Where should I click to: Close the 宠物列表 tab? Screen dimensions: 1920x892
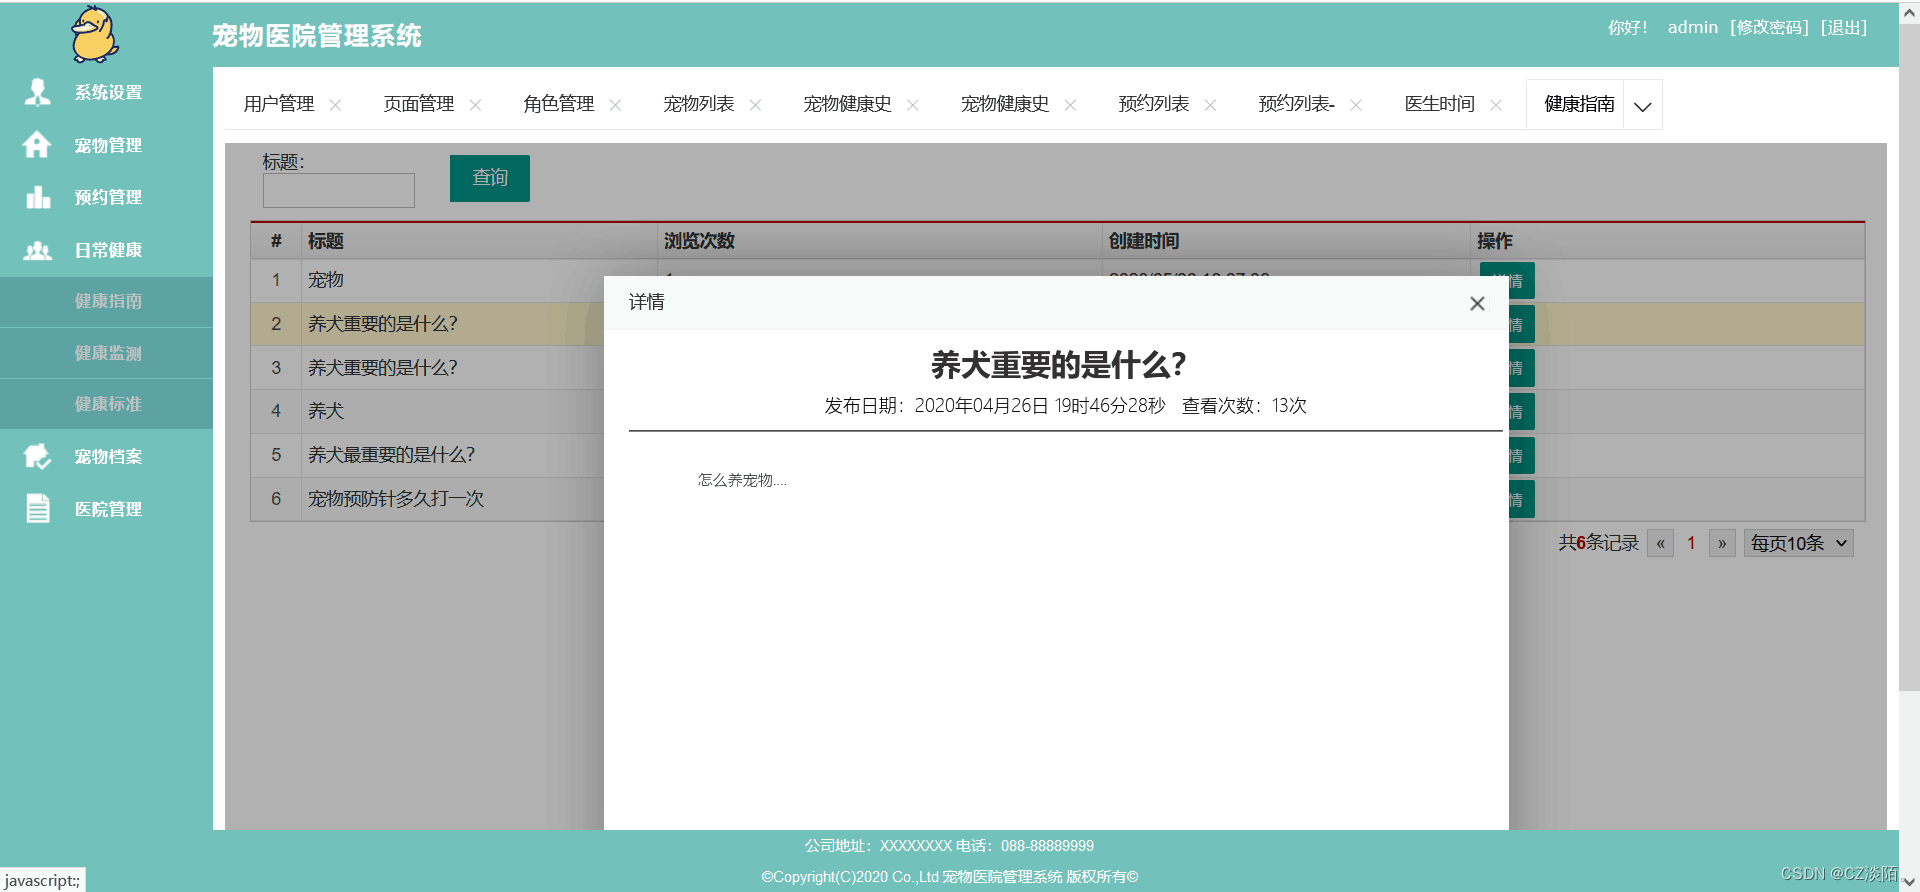755,105
